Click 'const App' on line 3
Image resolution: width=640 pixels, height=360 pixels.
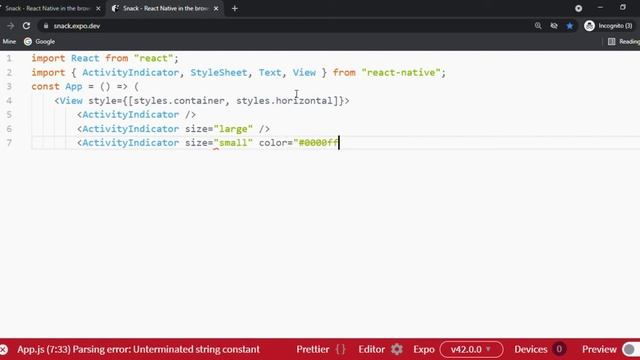click(57, 87)
